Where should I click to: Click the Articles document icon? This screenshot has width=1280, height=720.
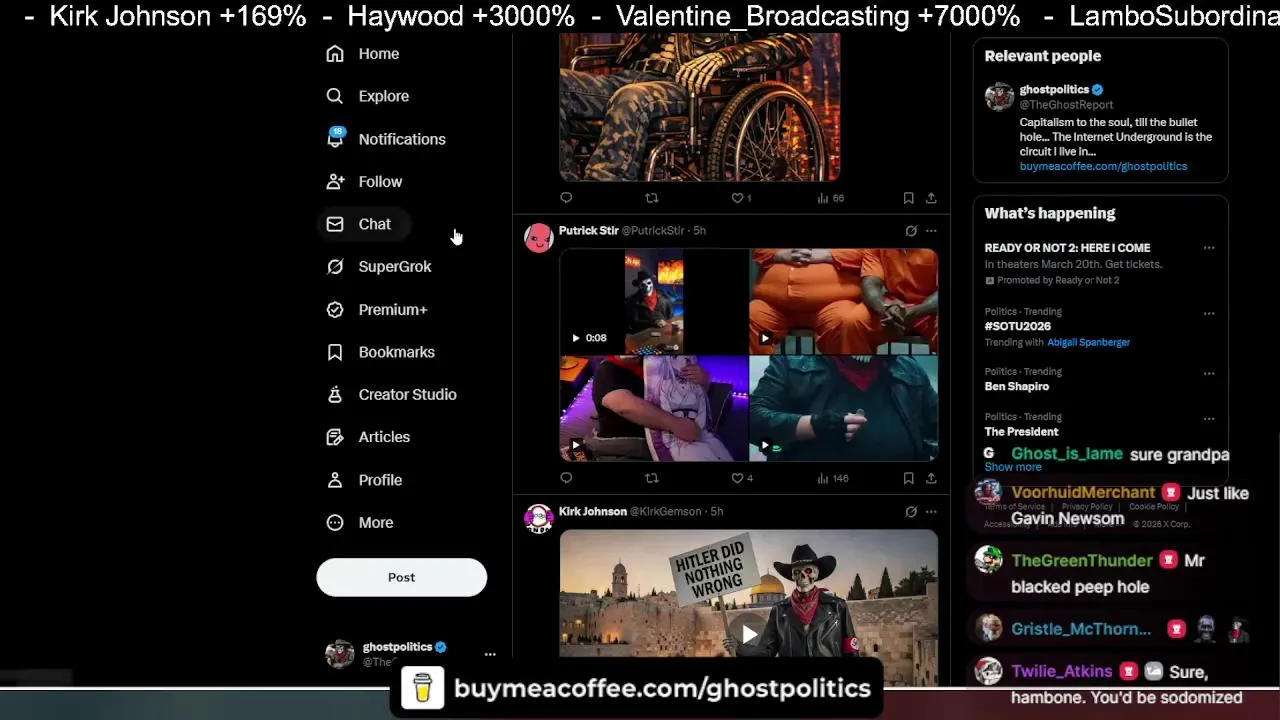(335, 437)
